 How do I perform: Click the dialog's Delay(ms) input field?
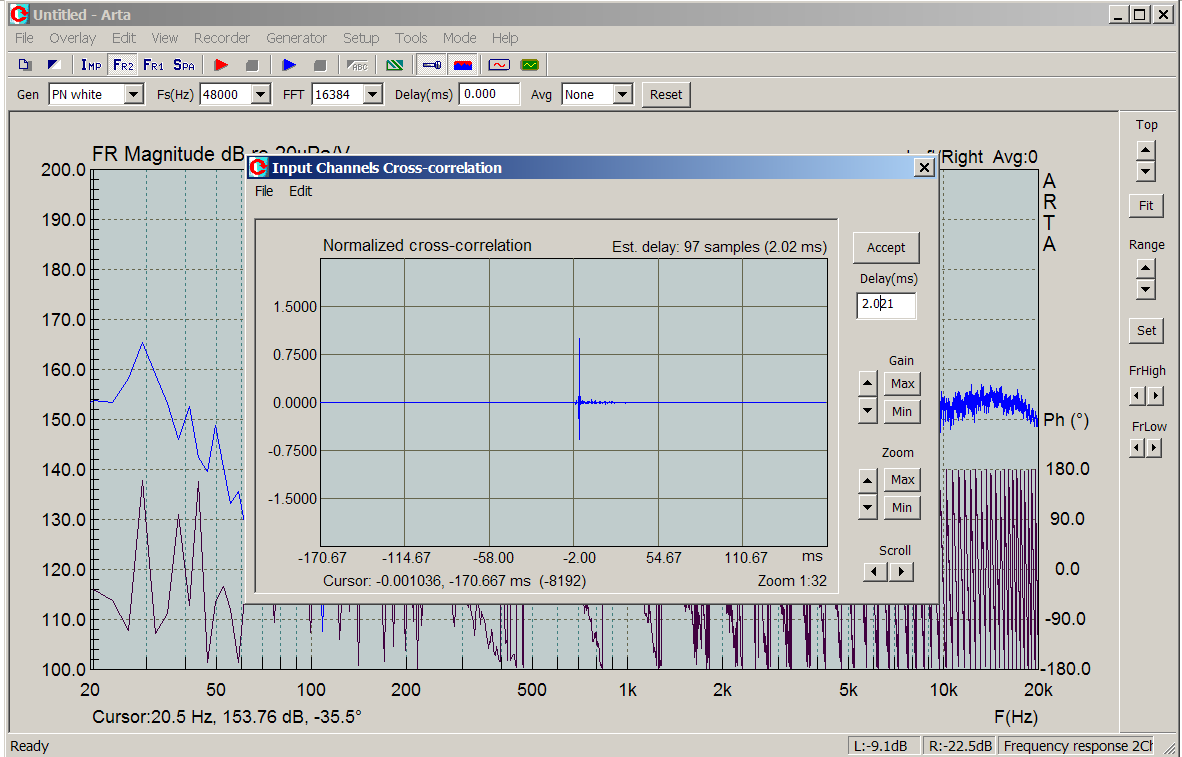pyautogui.click(x=886, y=305)
